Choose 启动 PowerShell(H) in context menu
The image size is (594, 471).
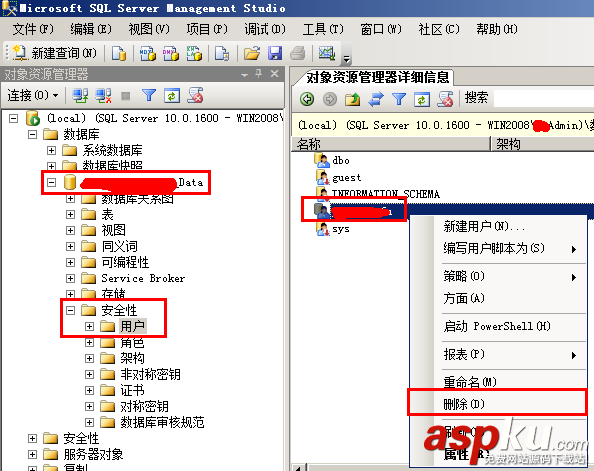[x=497, y=326]
